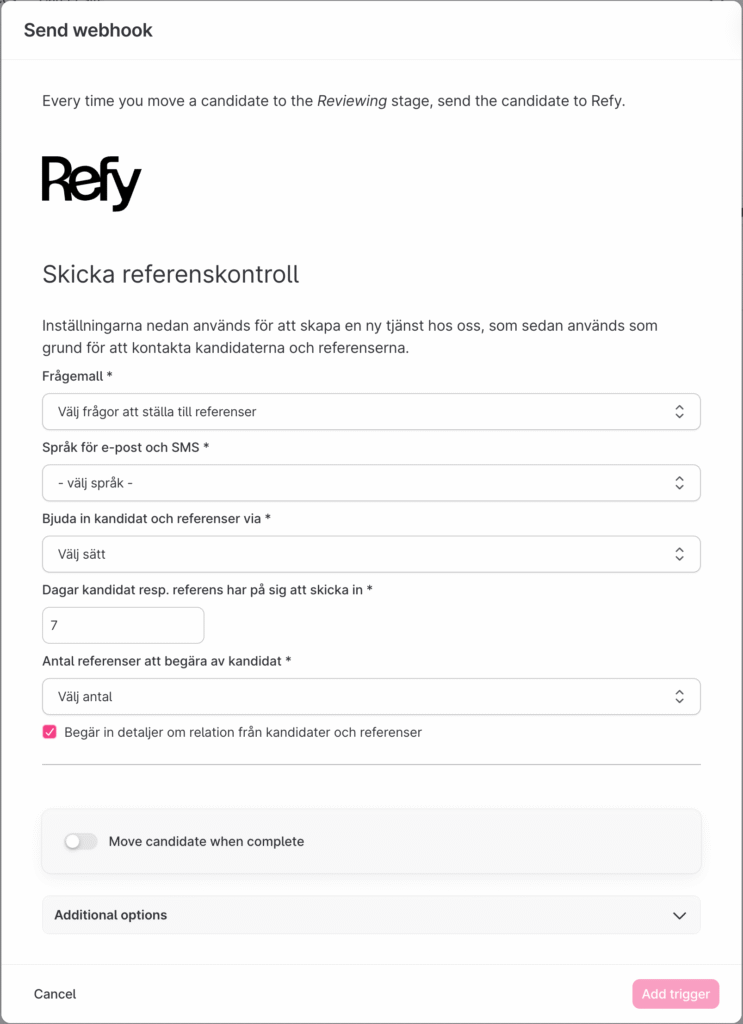Enable the Move candidate when complete switch

(x=80, y=841)
